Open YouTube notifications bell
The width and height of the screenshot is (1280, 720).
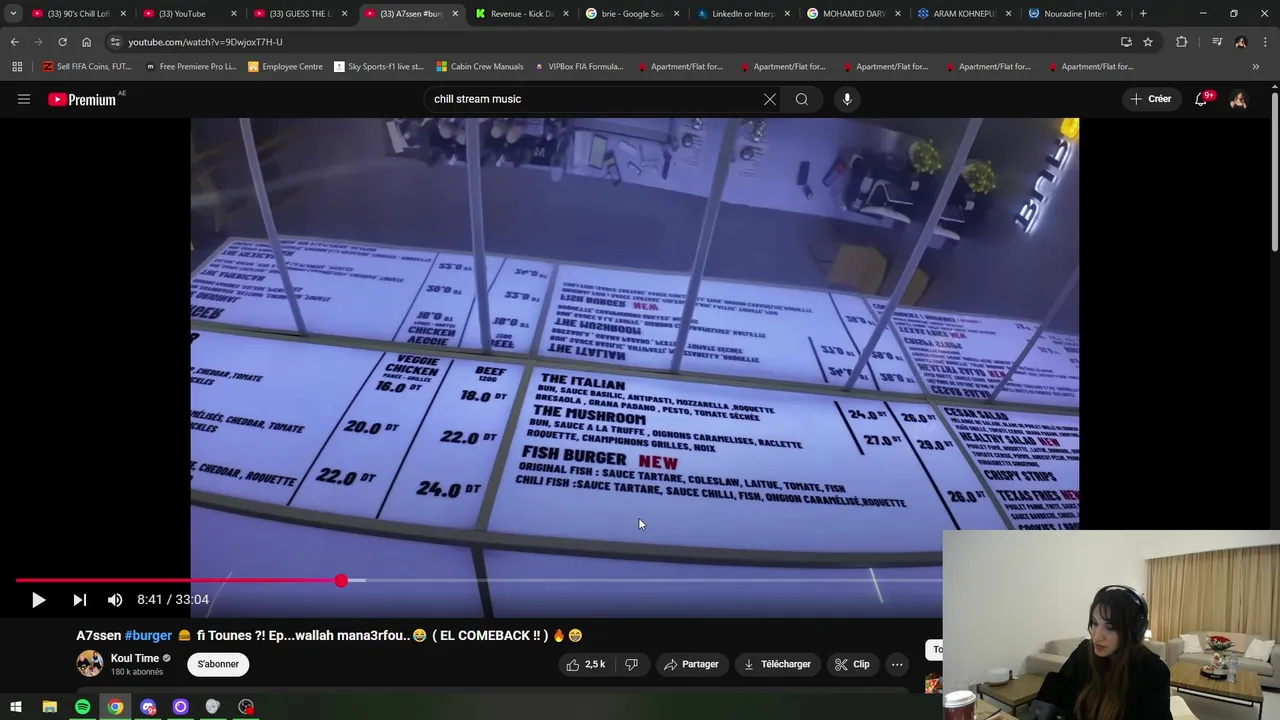click(x=1202, y=99)
